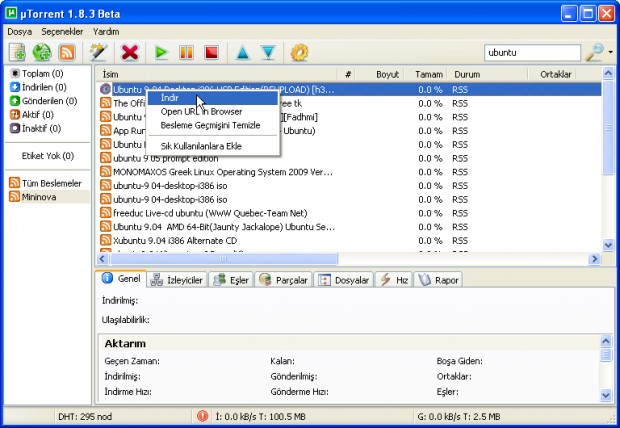Select İnaktif (0) category
The height and width of the screenshot is (428, 620).
tap(36, 129)
